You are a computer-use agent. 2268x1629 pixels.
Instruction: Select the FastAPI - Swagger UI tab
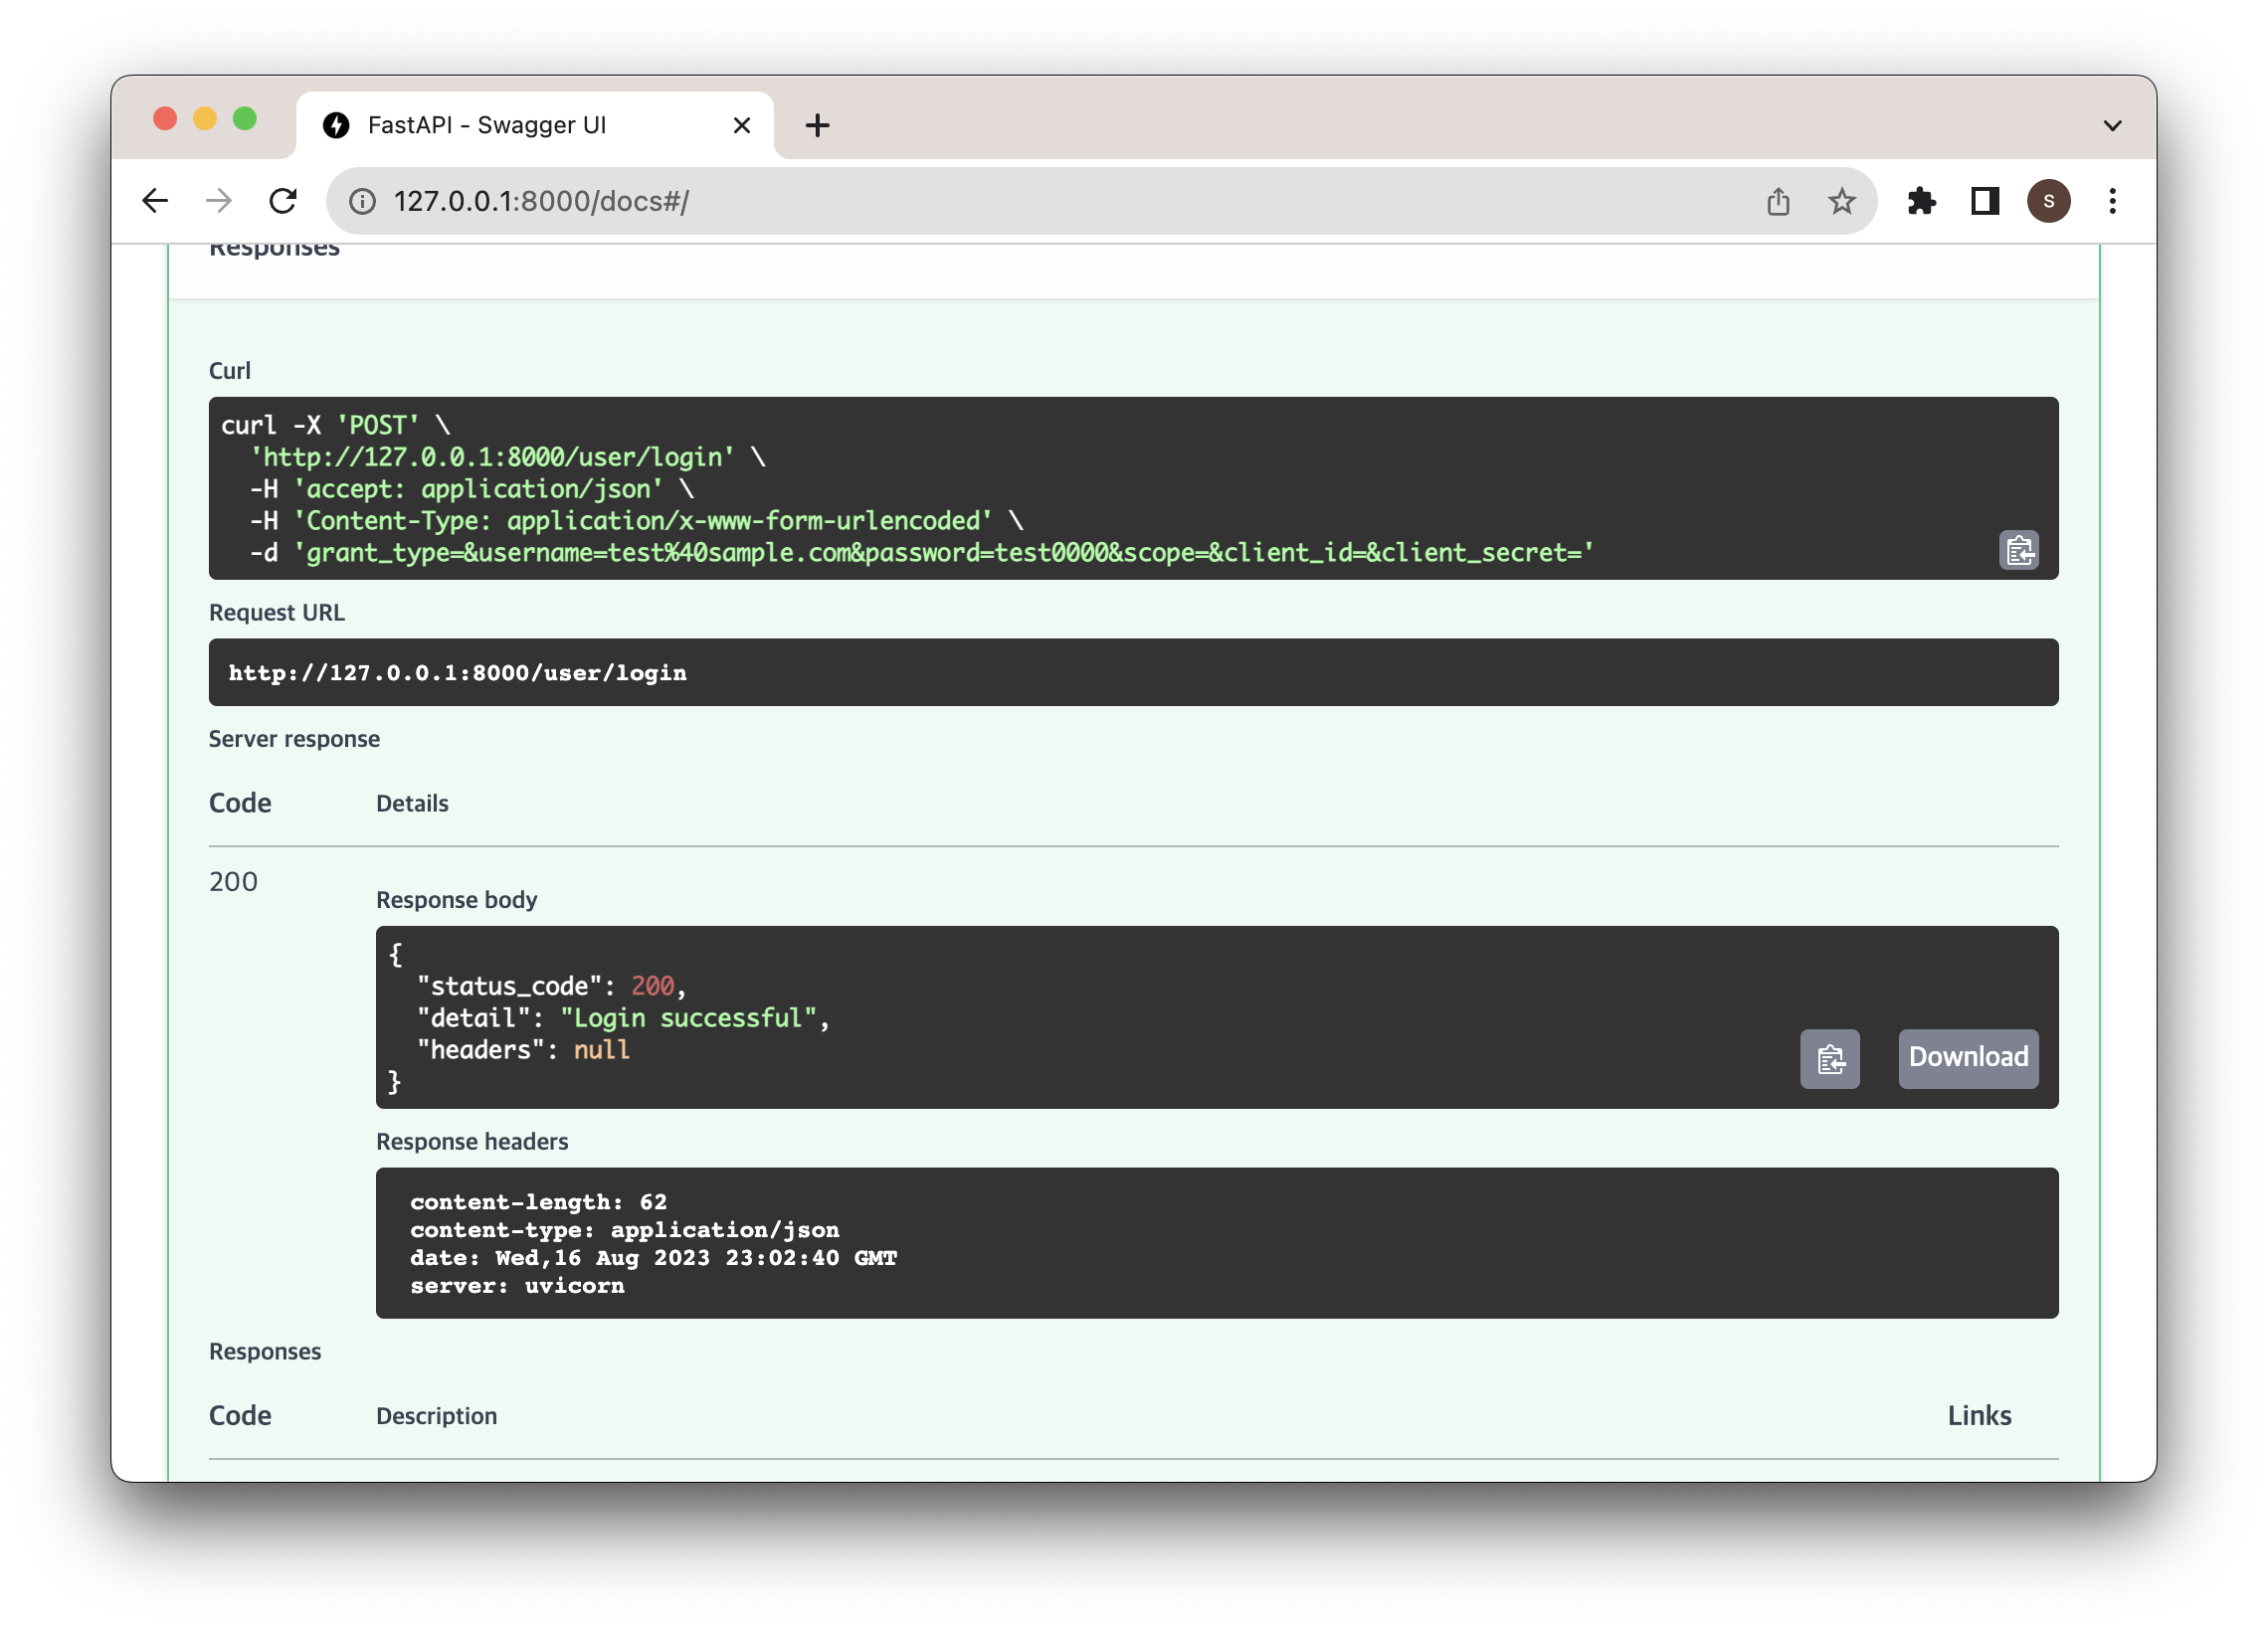(x=487, y=125)
